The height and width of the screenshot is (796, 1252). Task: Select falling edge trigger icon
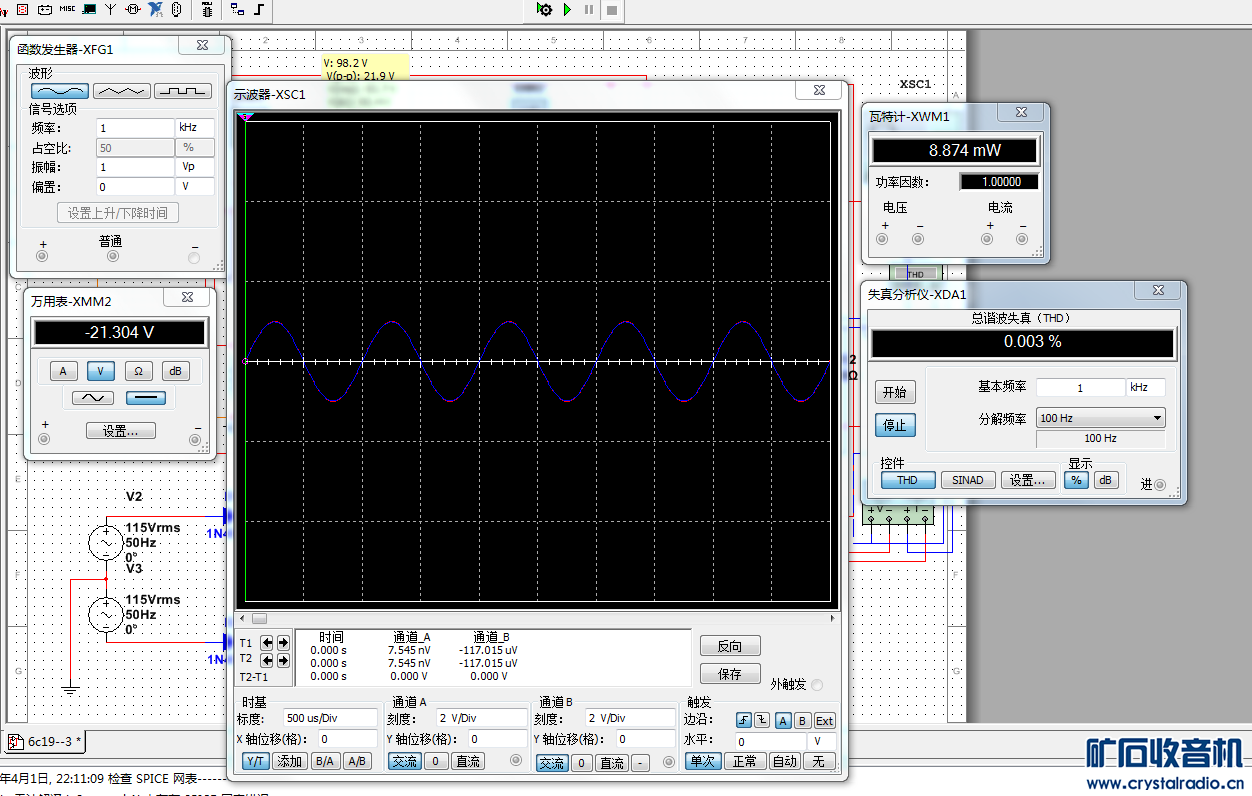coord(761,721)
